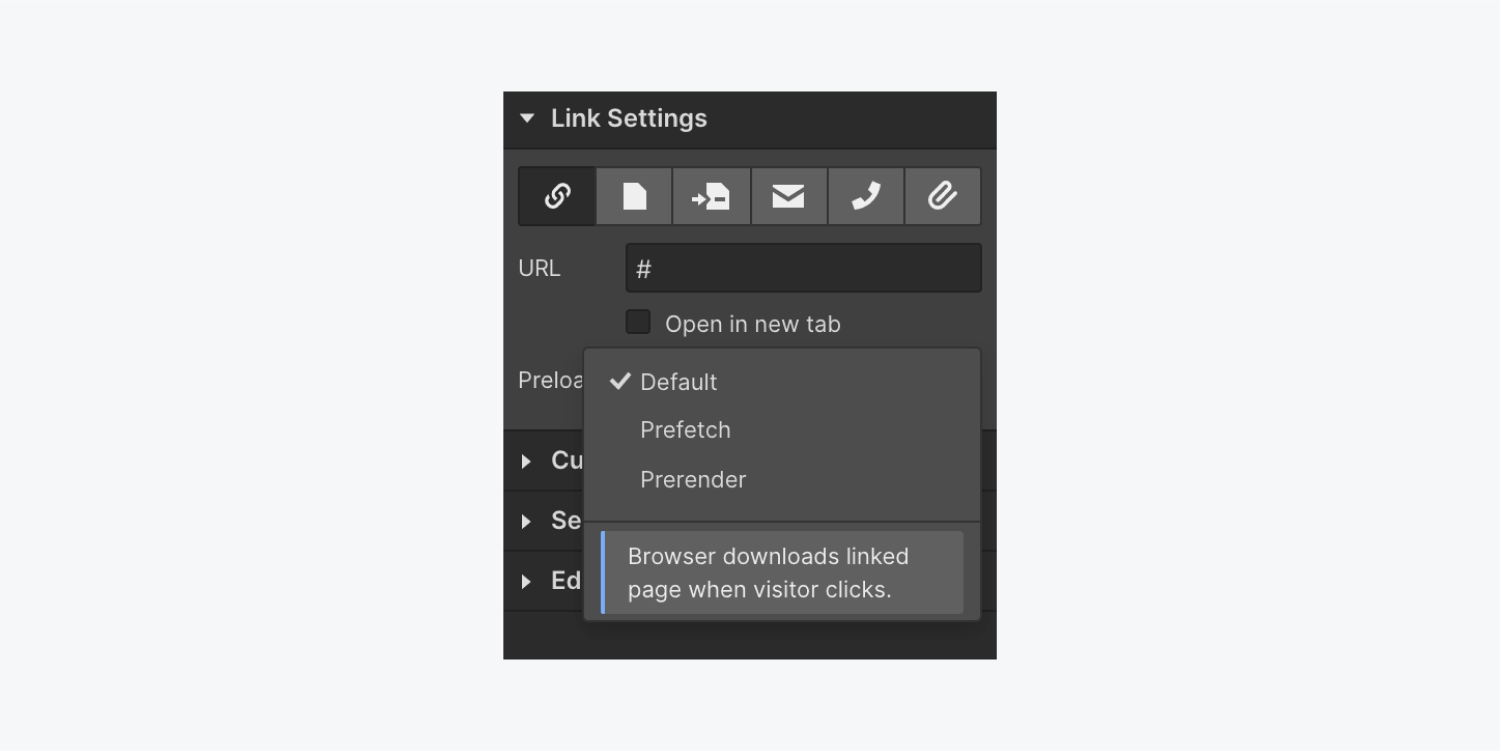Switch to the Email link icon
1501x751 pixels.
click(788, 196)
